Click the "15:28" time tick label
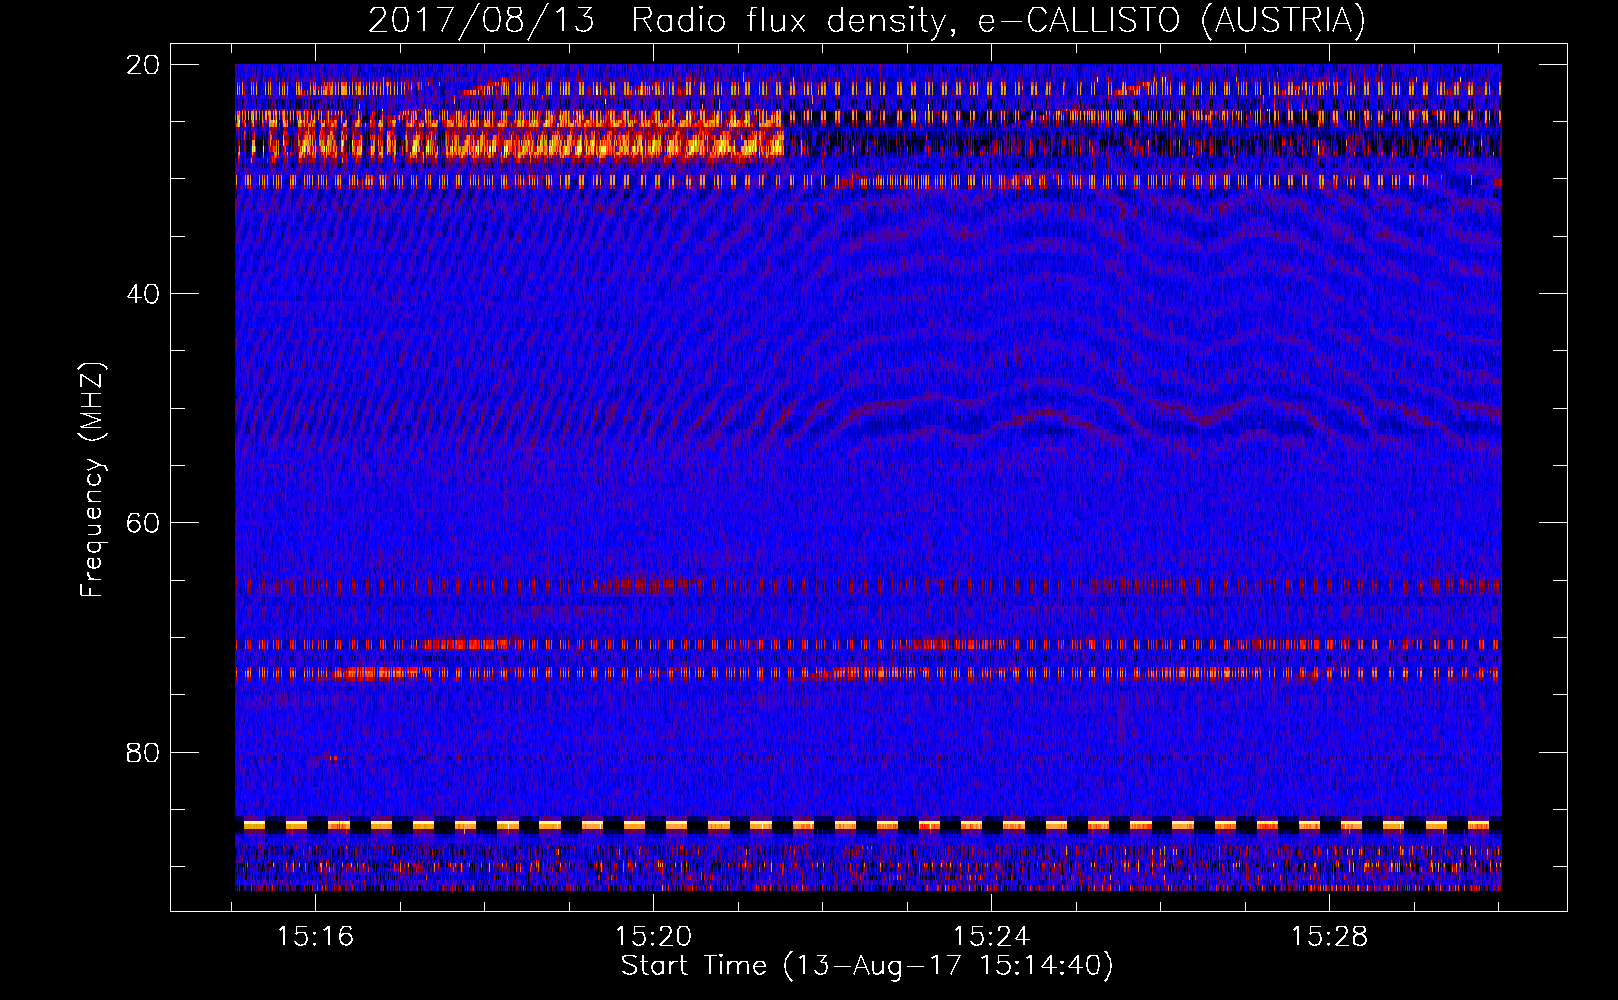The height and width of the screenshot is (1000, 1618). click(x=1329, y=936)
